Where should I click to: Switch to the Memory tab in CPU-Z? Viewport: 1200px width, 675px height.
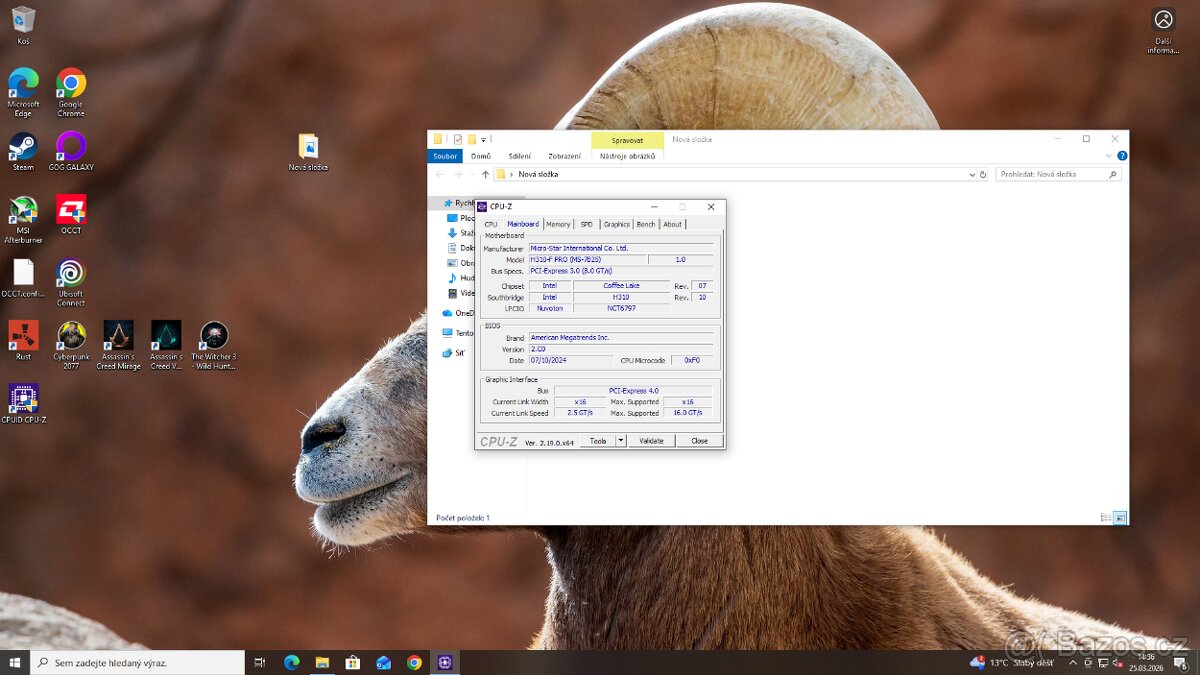tap(558, 224)
